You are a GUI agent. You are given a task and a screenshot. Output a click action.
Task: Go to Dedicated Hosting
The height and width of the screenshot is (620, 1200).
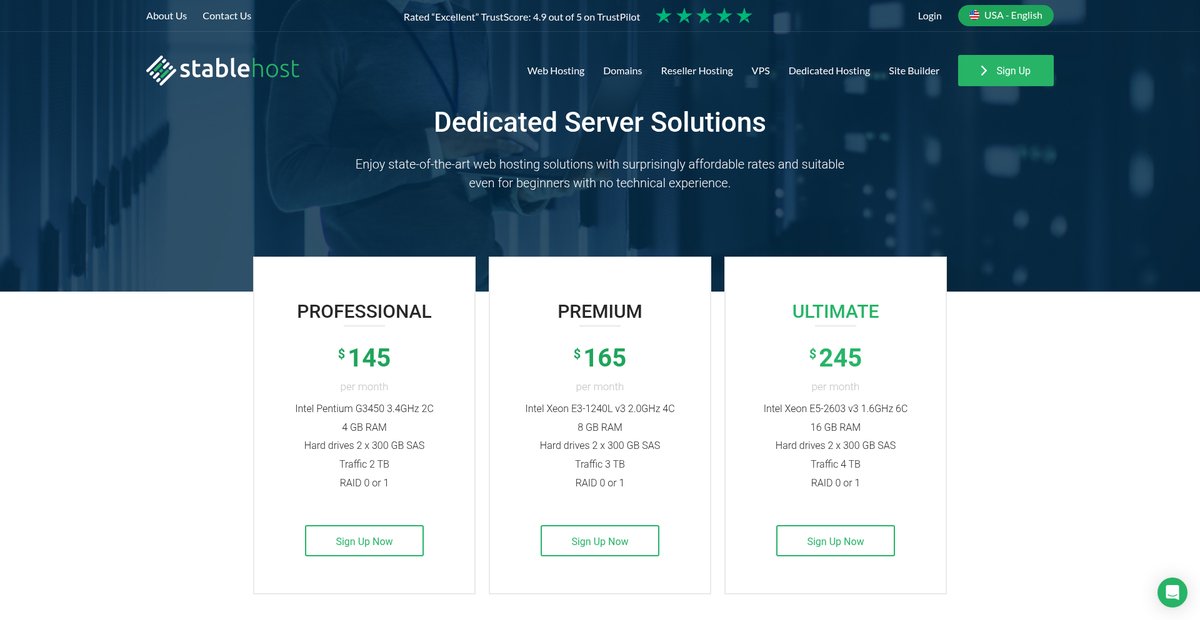coord(829,71)
